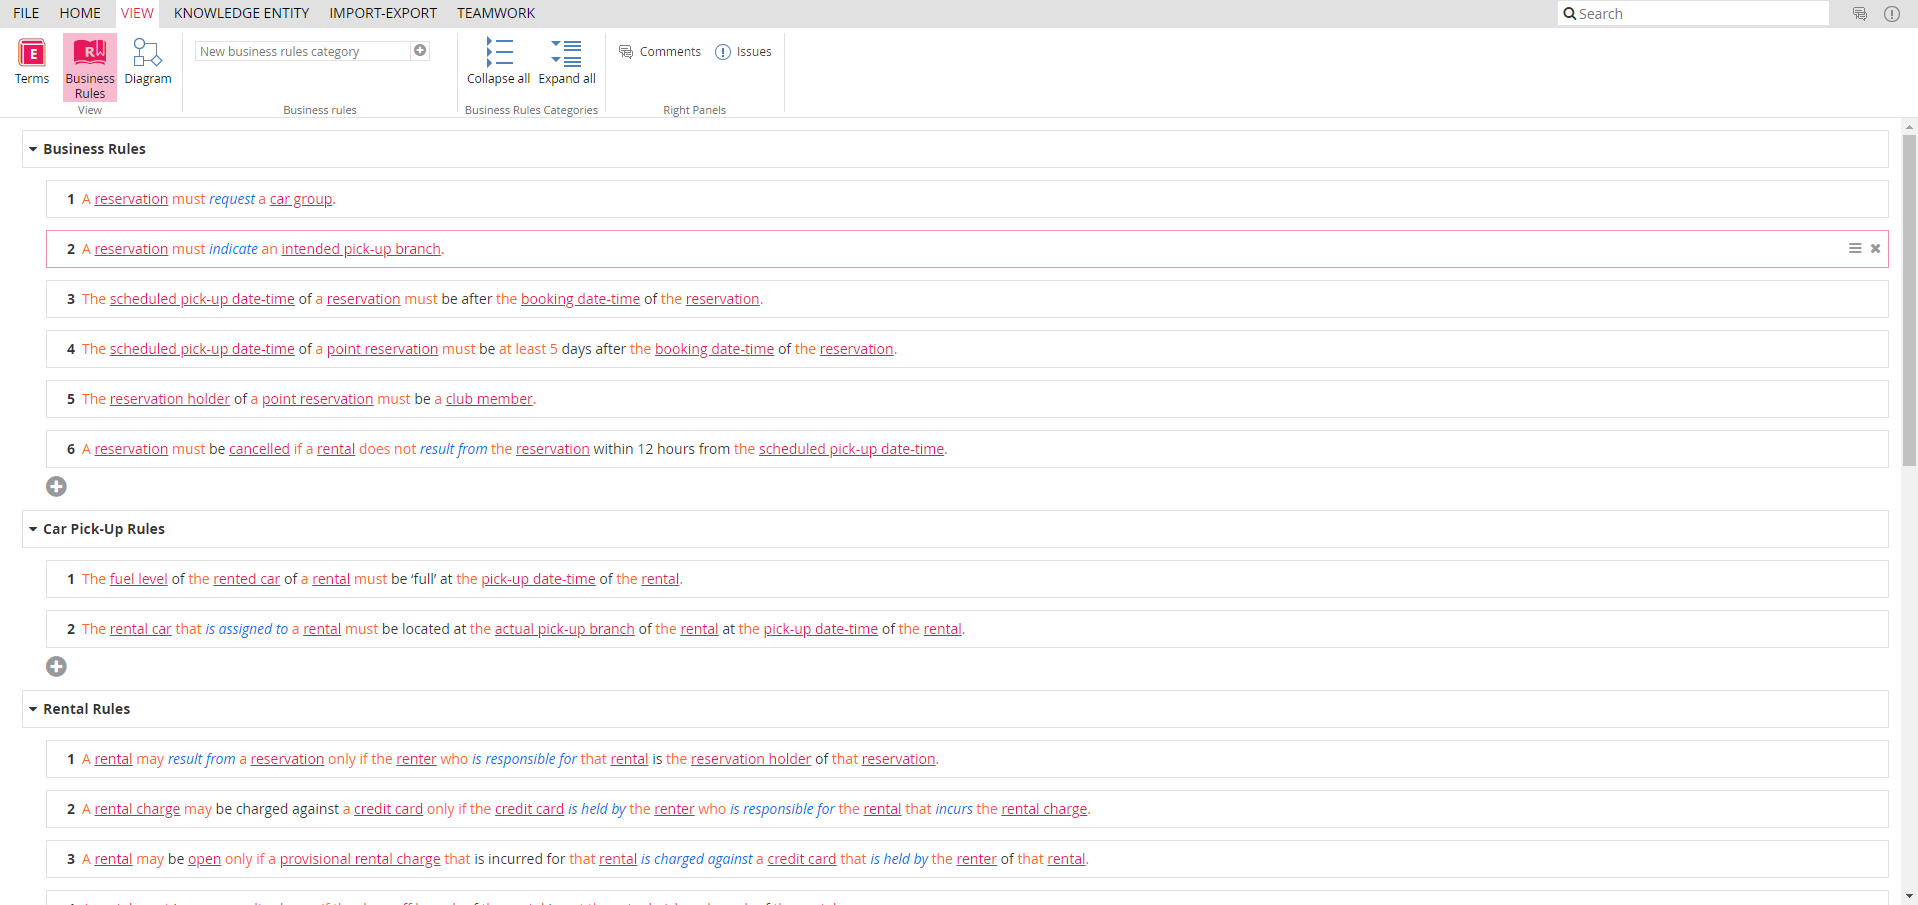This screenshot has height=905, width=1918.
Task: Open the menu icon on rule 2
Action: (x=1854, y=249)
